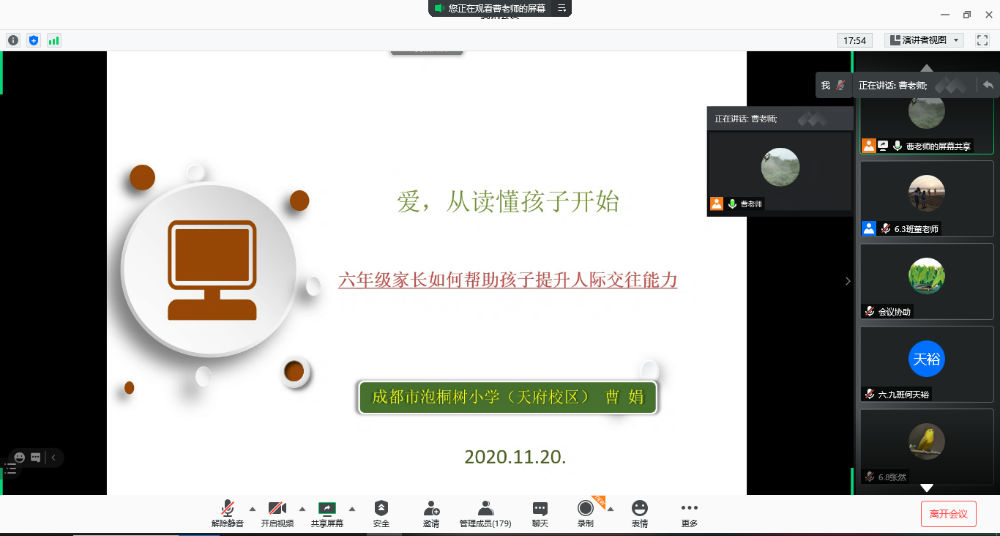Open video options arrow beside 开启视频
Screen dimensions: 1000x536
coord(302,509)
